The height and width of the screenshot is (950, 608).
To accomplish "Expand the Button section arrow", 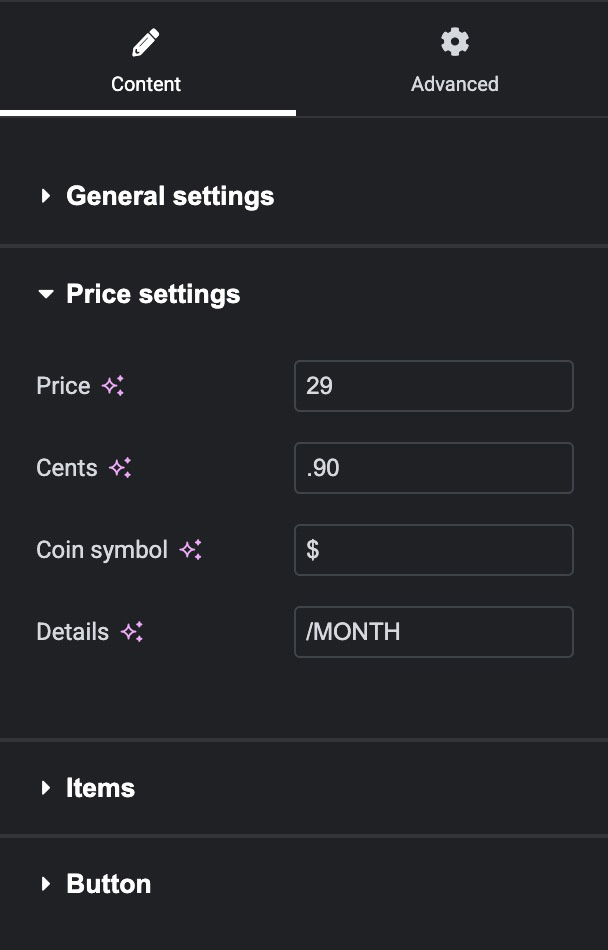I will pyautogui.click(x=45, y=884).
